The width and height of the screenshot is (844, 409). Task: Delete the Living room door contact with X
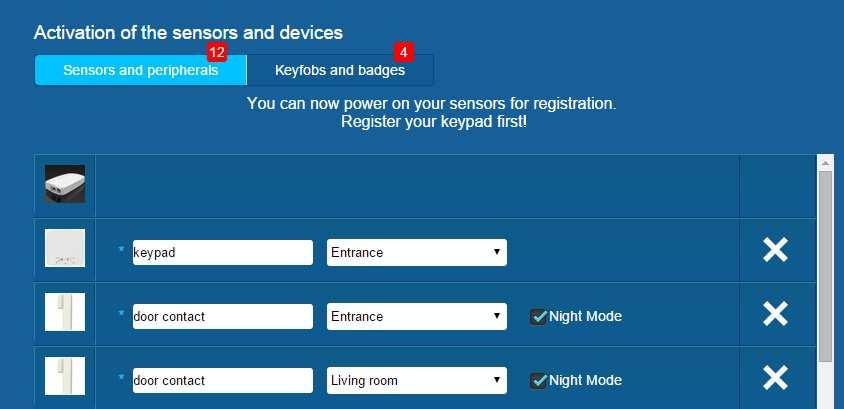(775, 378)
